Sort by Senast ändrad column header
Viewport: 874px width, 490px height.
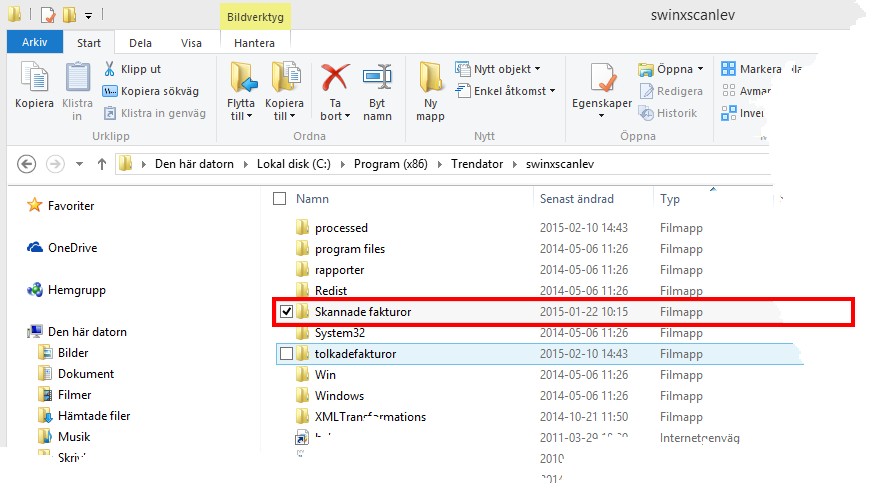tap(576, 199)
